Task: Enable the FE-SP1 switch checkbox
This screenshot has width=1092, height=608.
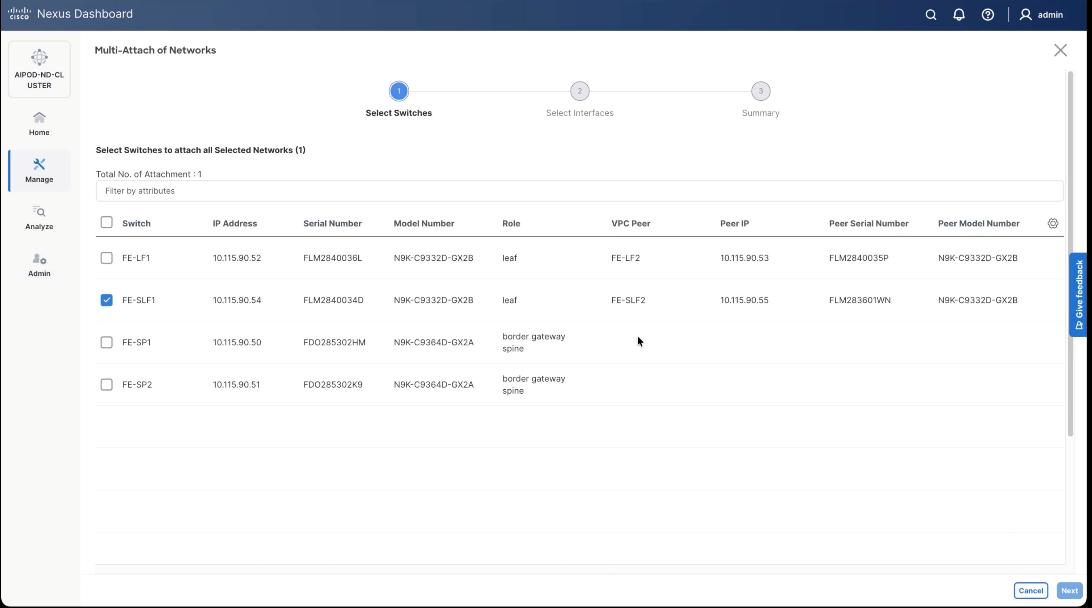Action: (x=107, y=342)
